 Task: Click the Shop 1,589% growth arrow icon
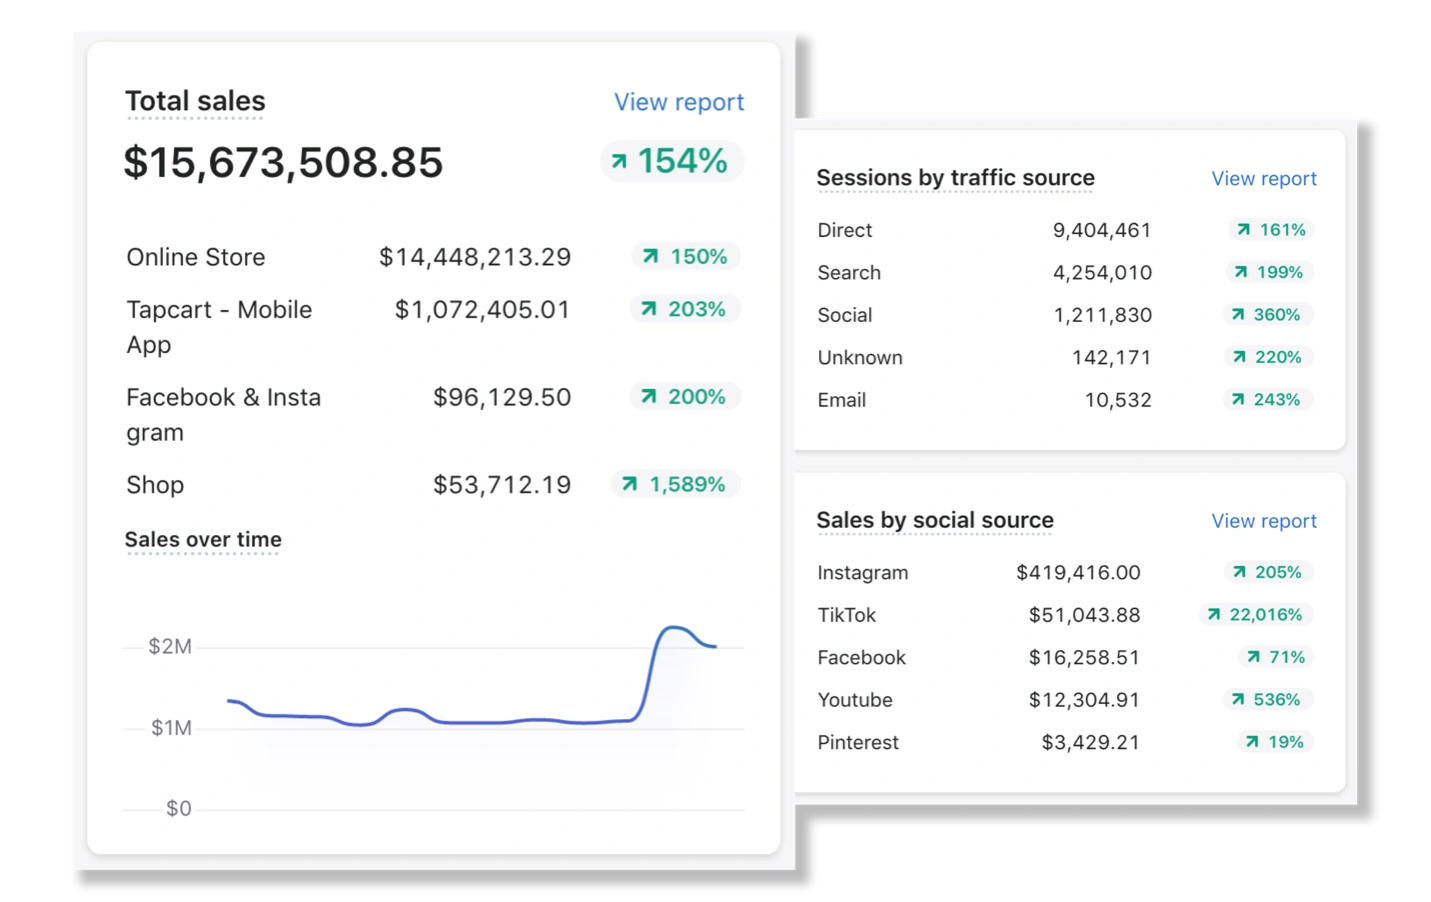coord(629,485)
